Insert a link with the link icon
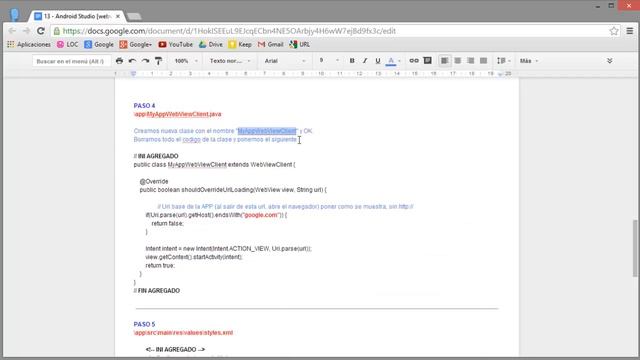 (414, 61)
